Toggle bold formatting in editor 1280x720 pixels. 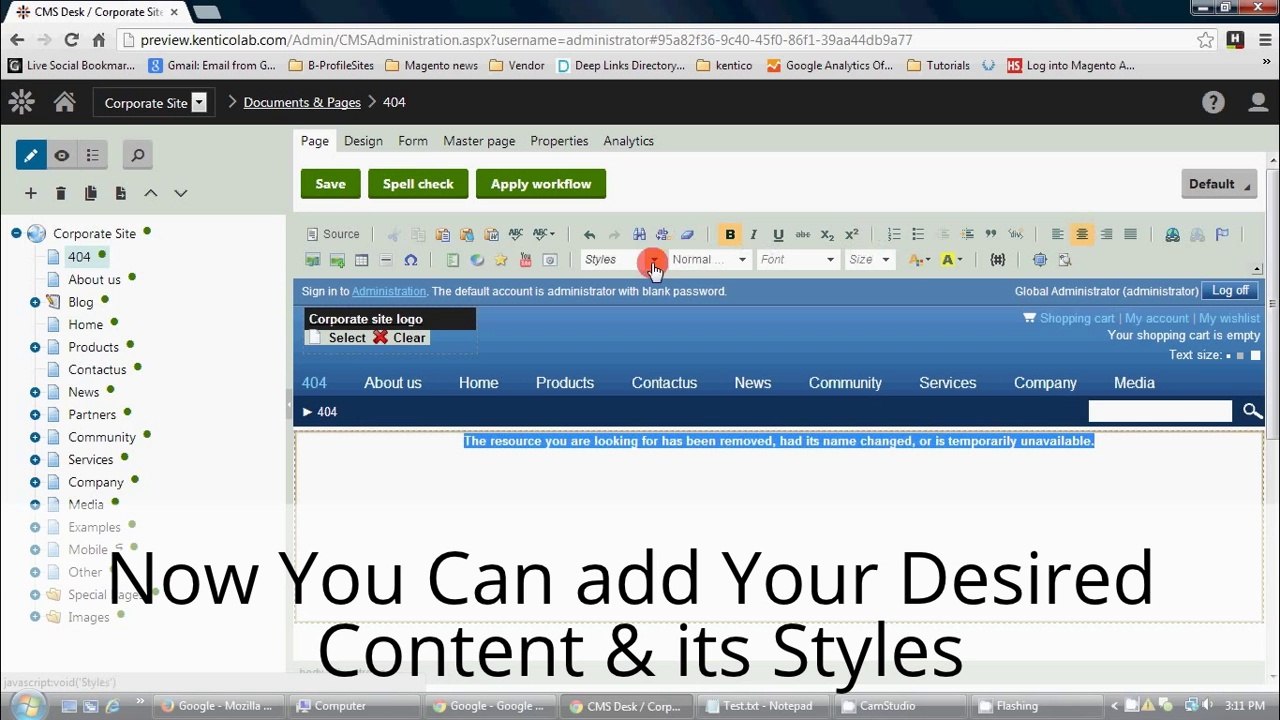pyautogui.click(x=730, y=234)
